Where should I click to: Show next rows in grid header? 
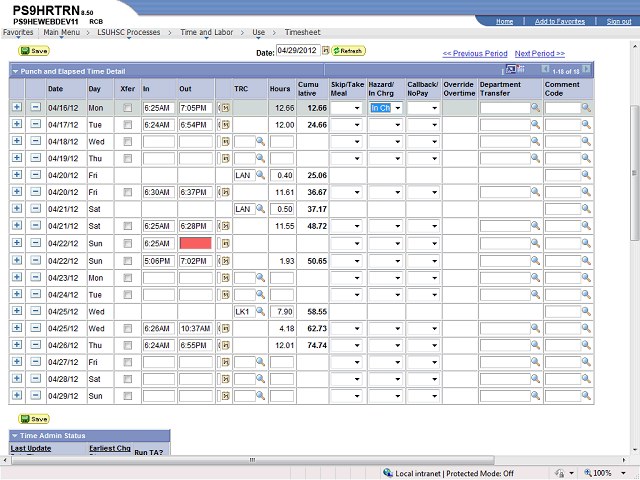tap(586, 69)
